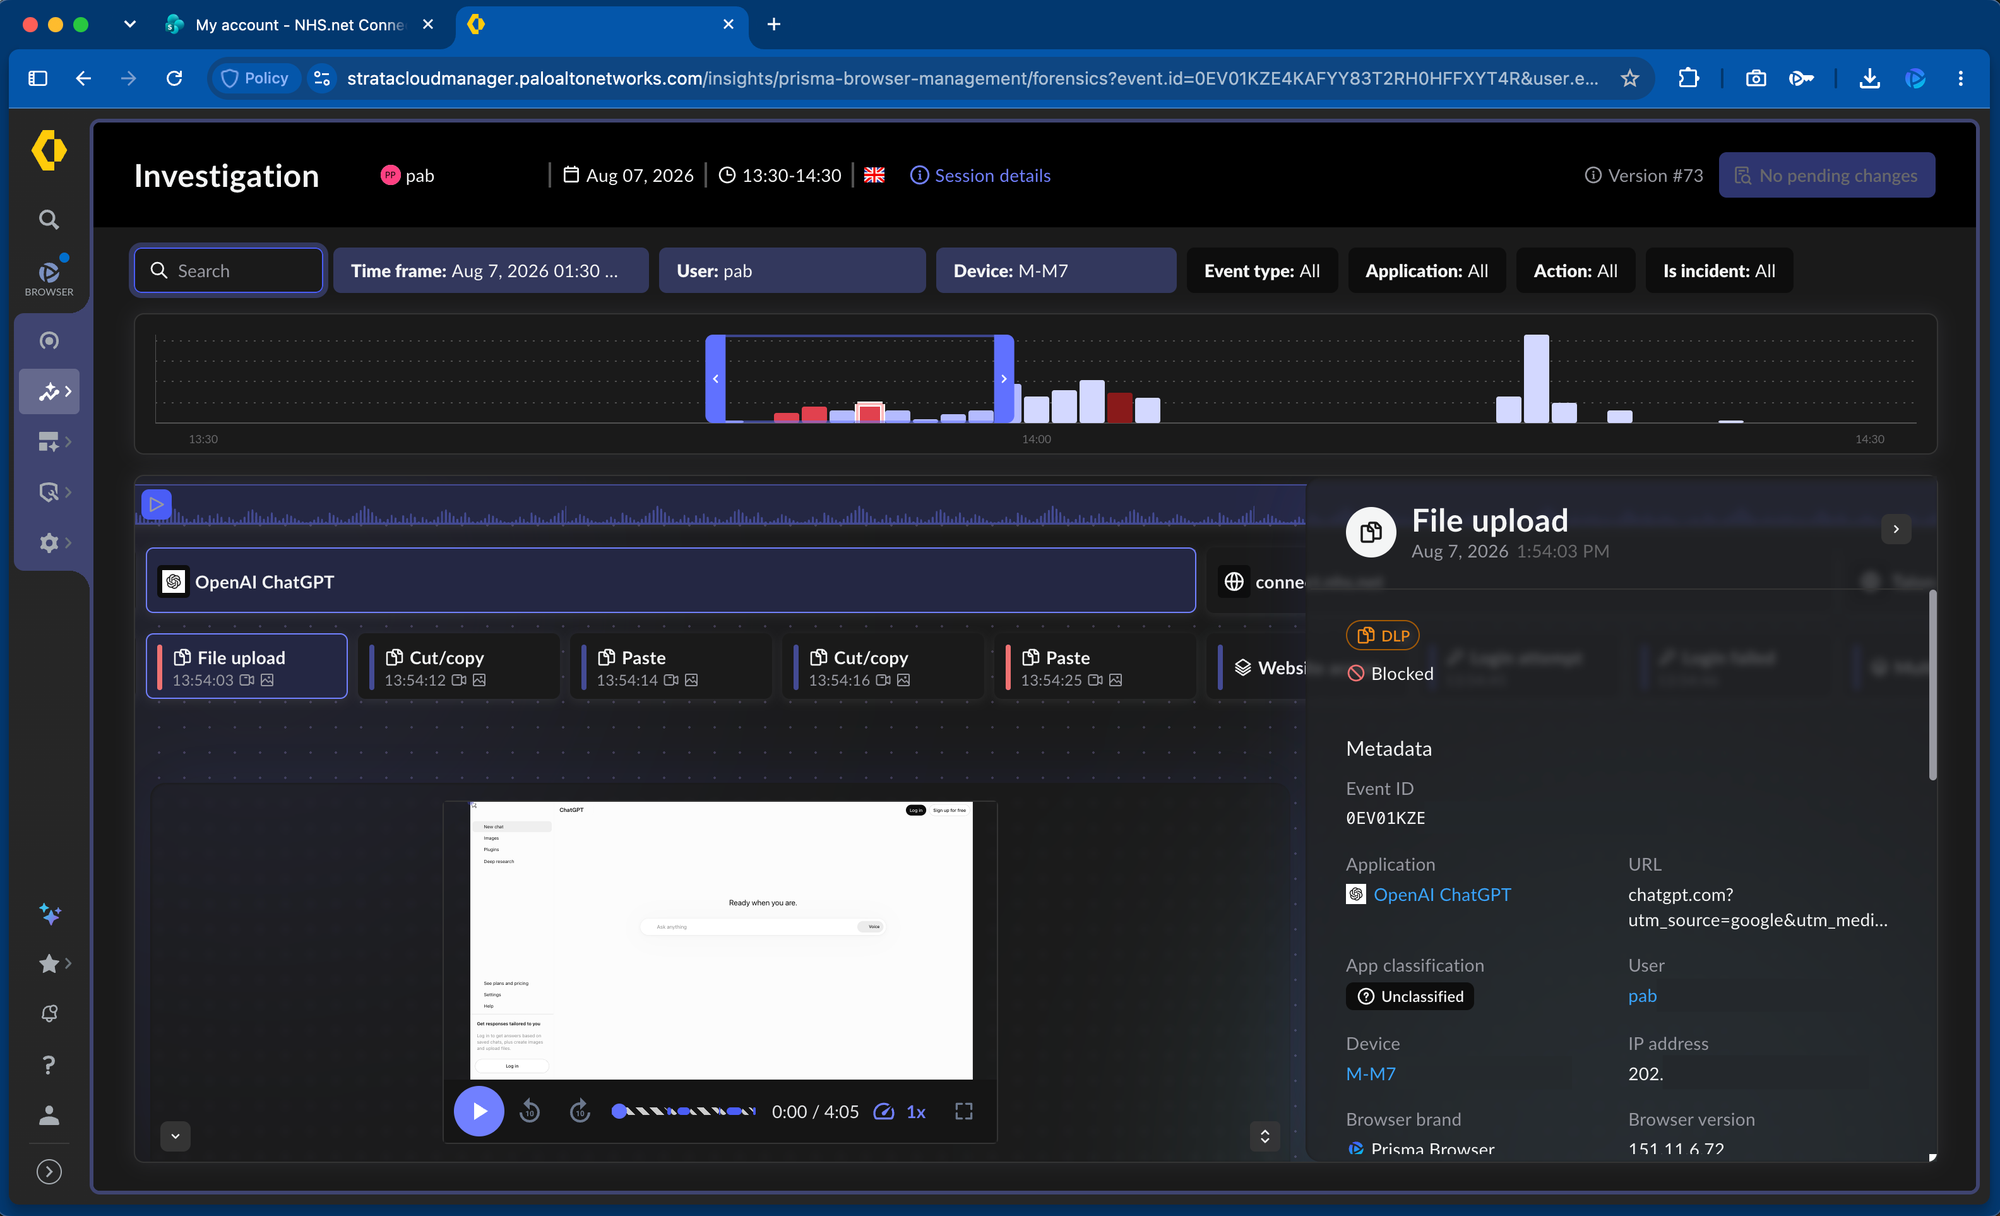Select the Paste 13:54:14 event

(x=671, y=667)
